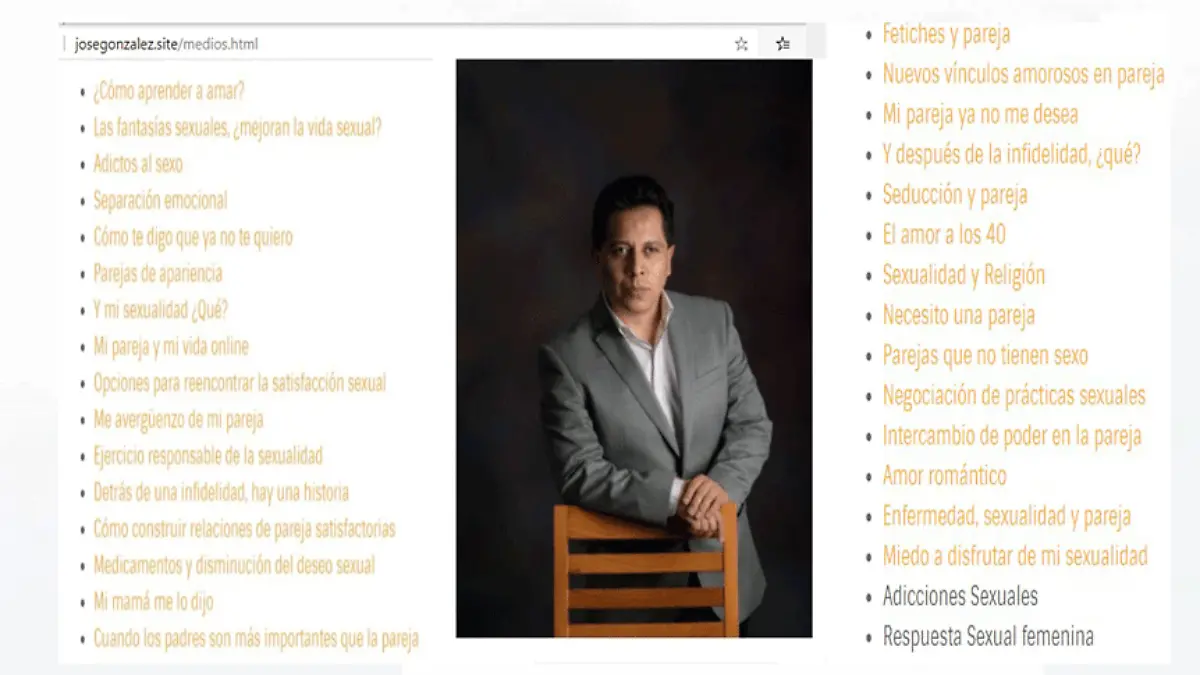1200x675 pixels.
Task: Open the 'Adictos al sexo' link
Action: click(138, 164)
